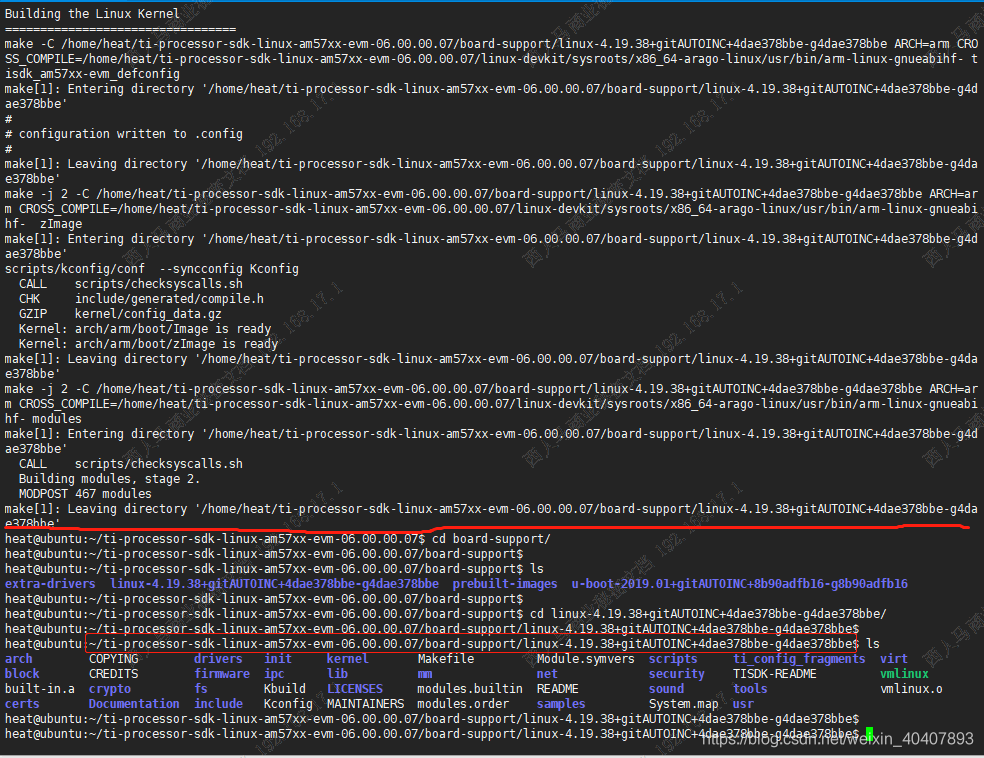Click the 'firmware' directory name
The image size is (984, 758).
pos(222,674)
